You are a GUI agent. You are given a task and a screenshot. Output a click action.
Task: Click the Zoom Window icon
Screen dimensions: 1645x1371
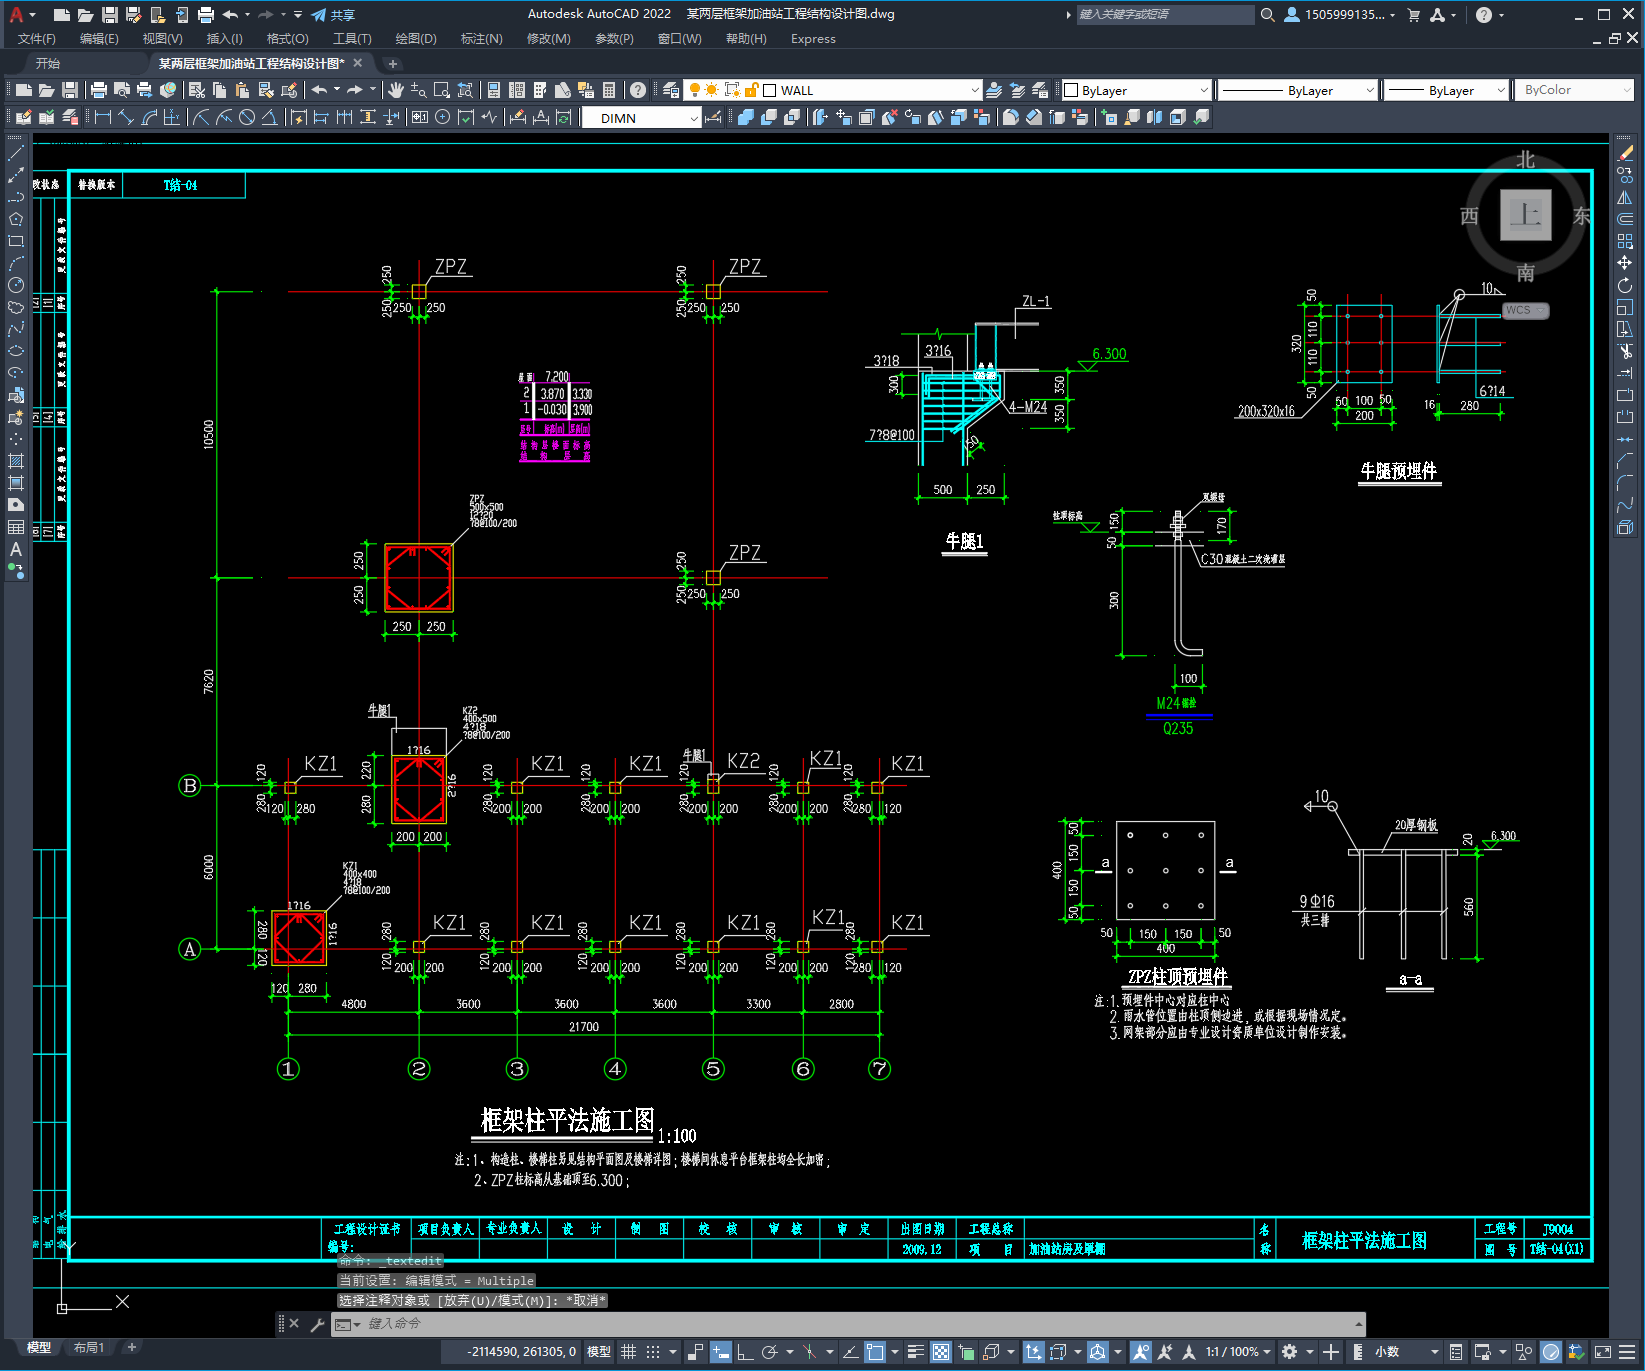coord(442,90)
